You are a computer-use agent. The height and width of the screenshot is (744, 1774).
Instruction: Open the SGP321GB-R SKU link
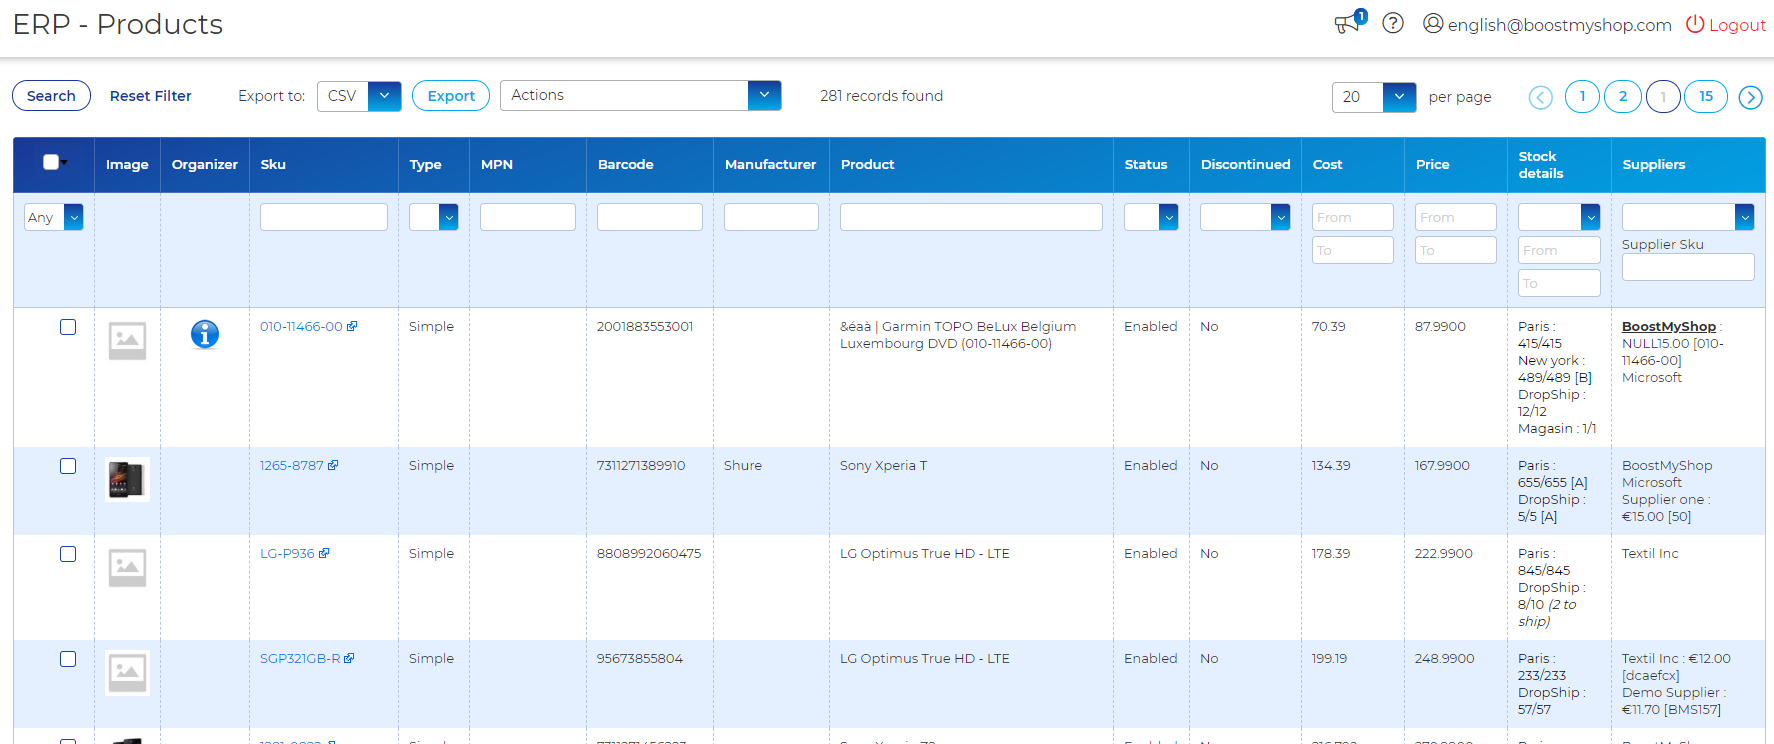coord(300,659)
